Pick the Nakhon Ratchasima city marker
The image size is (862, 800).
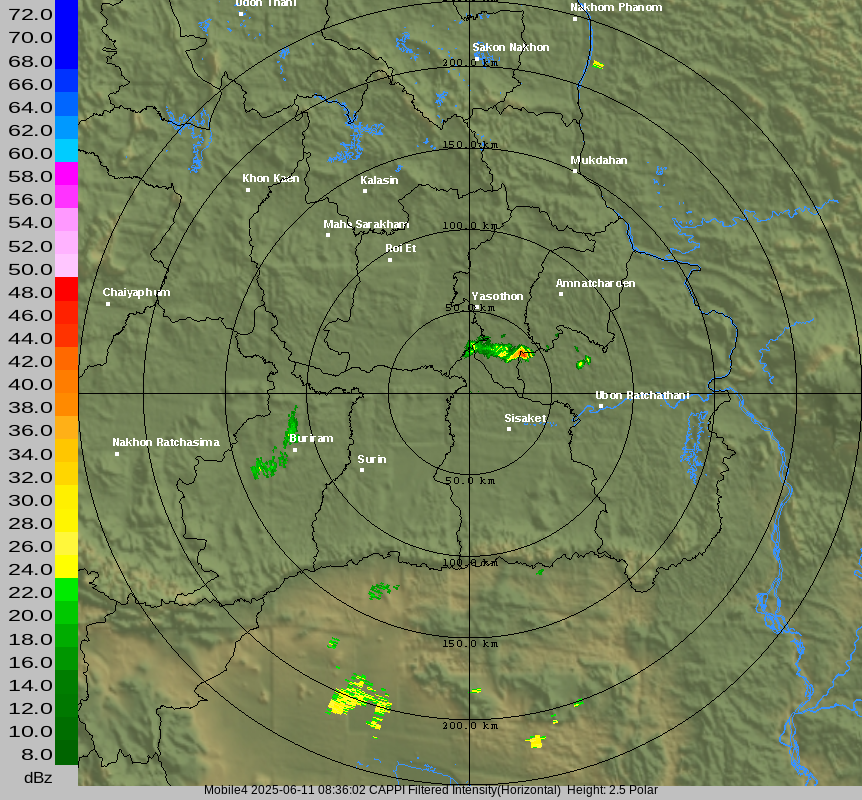click(117, 454)
